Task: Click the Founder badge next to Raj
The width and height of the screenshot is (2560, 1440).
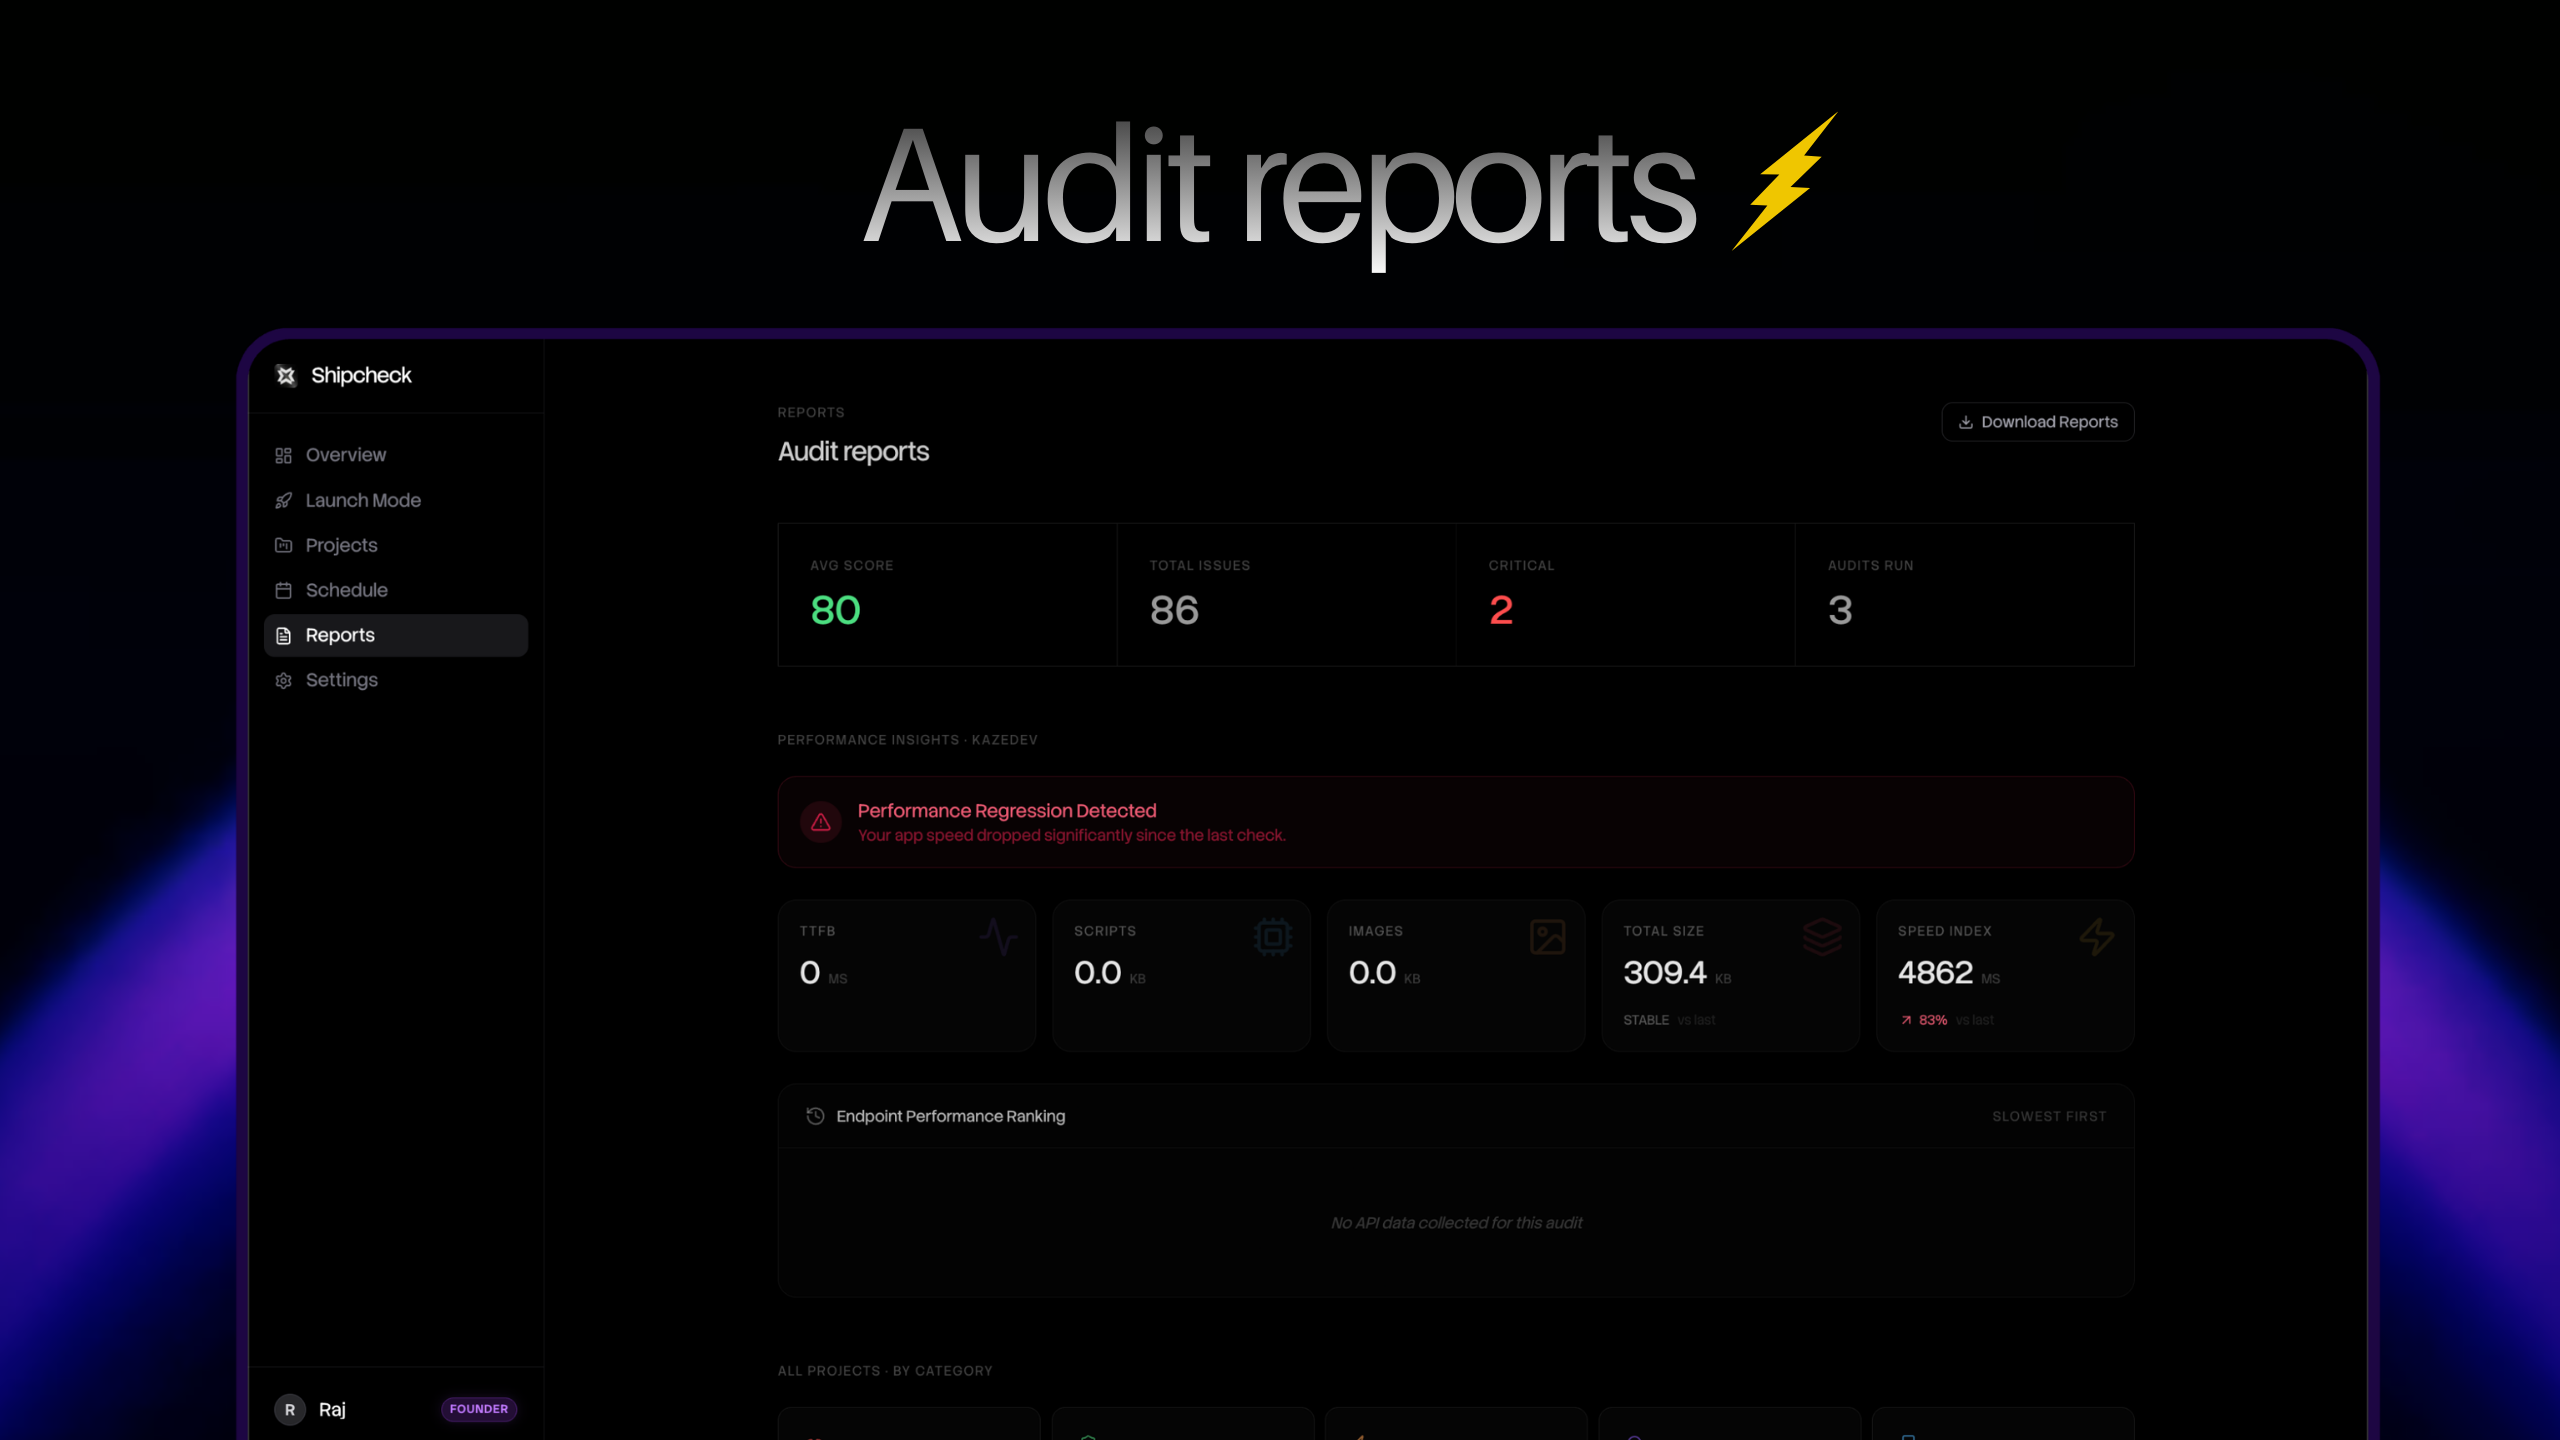Action: (479, 1409)
